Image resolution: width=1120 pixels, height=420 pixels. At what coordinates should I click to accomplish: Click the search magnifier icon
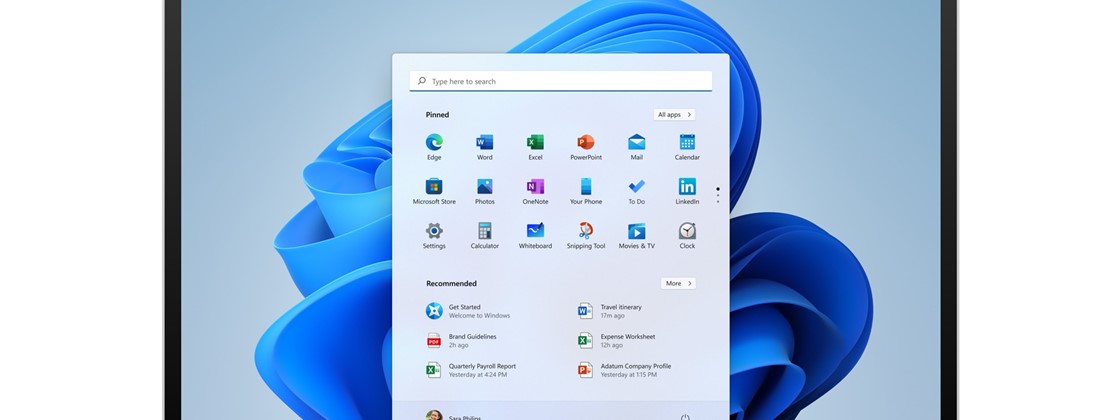pyautogui.click(x=422, y=81)
